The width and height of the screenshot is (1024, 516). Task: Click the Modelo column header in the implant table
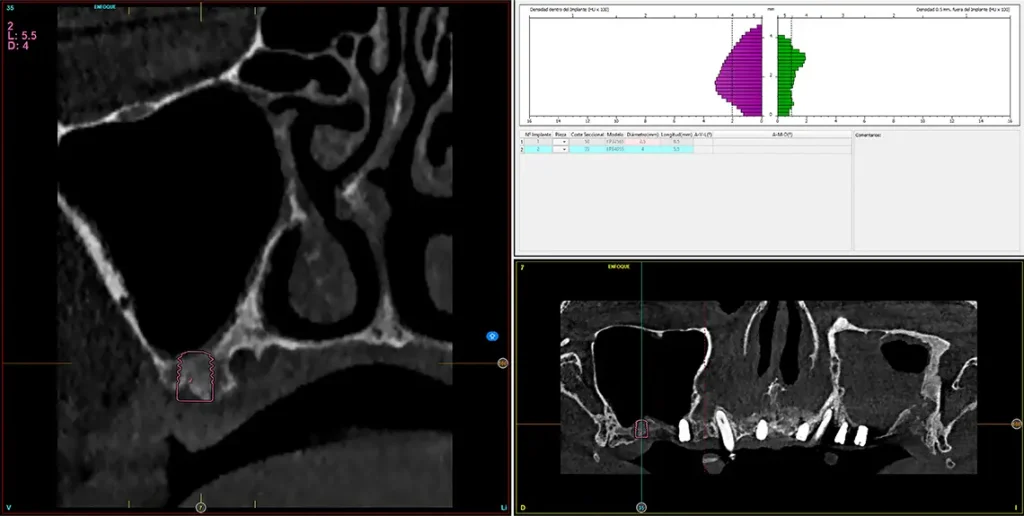coord(613,133)
